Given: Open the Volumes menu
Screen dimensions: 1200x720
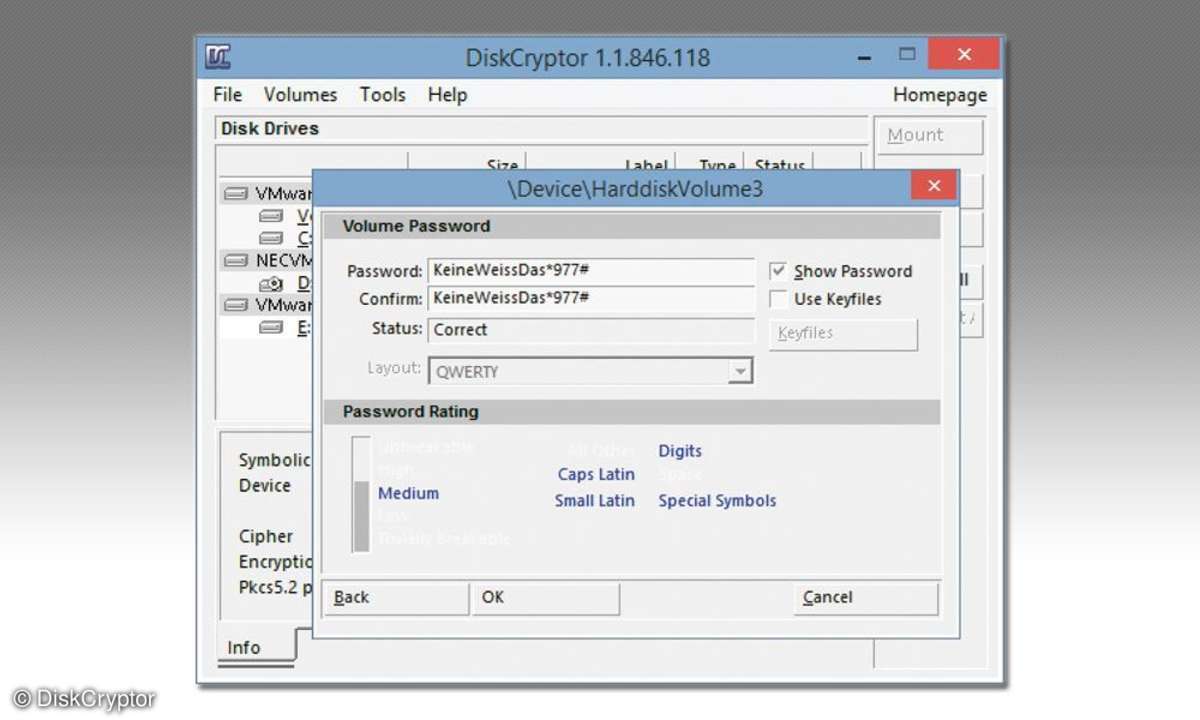Looking at the screenshot, I should click(300, 95).
